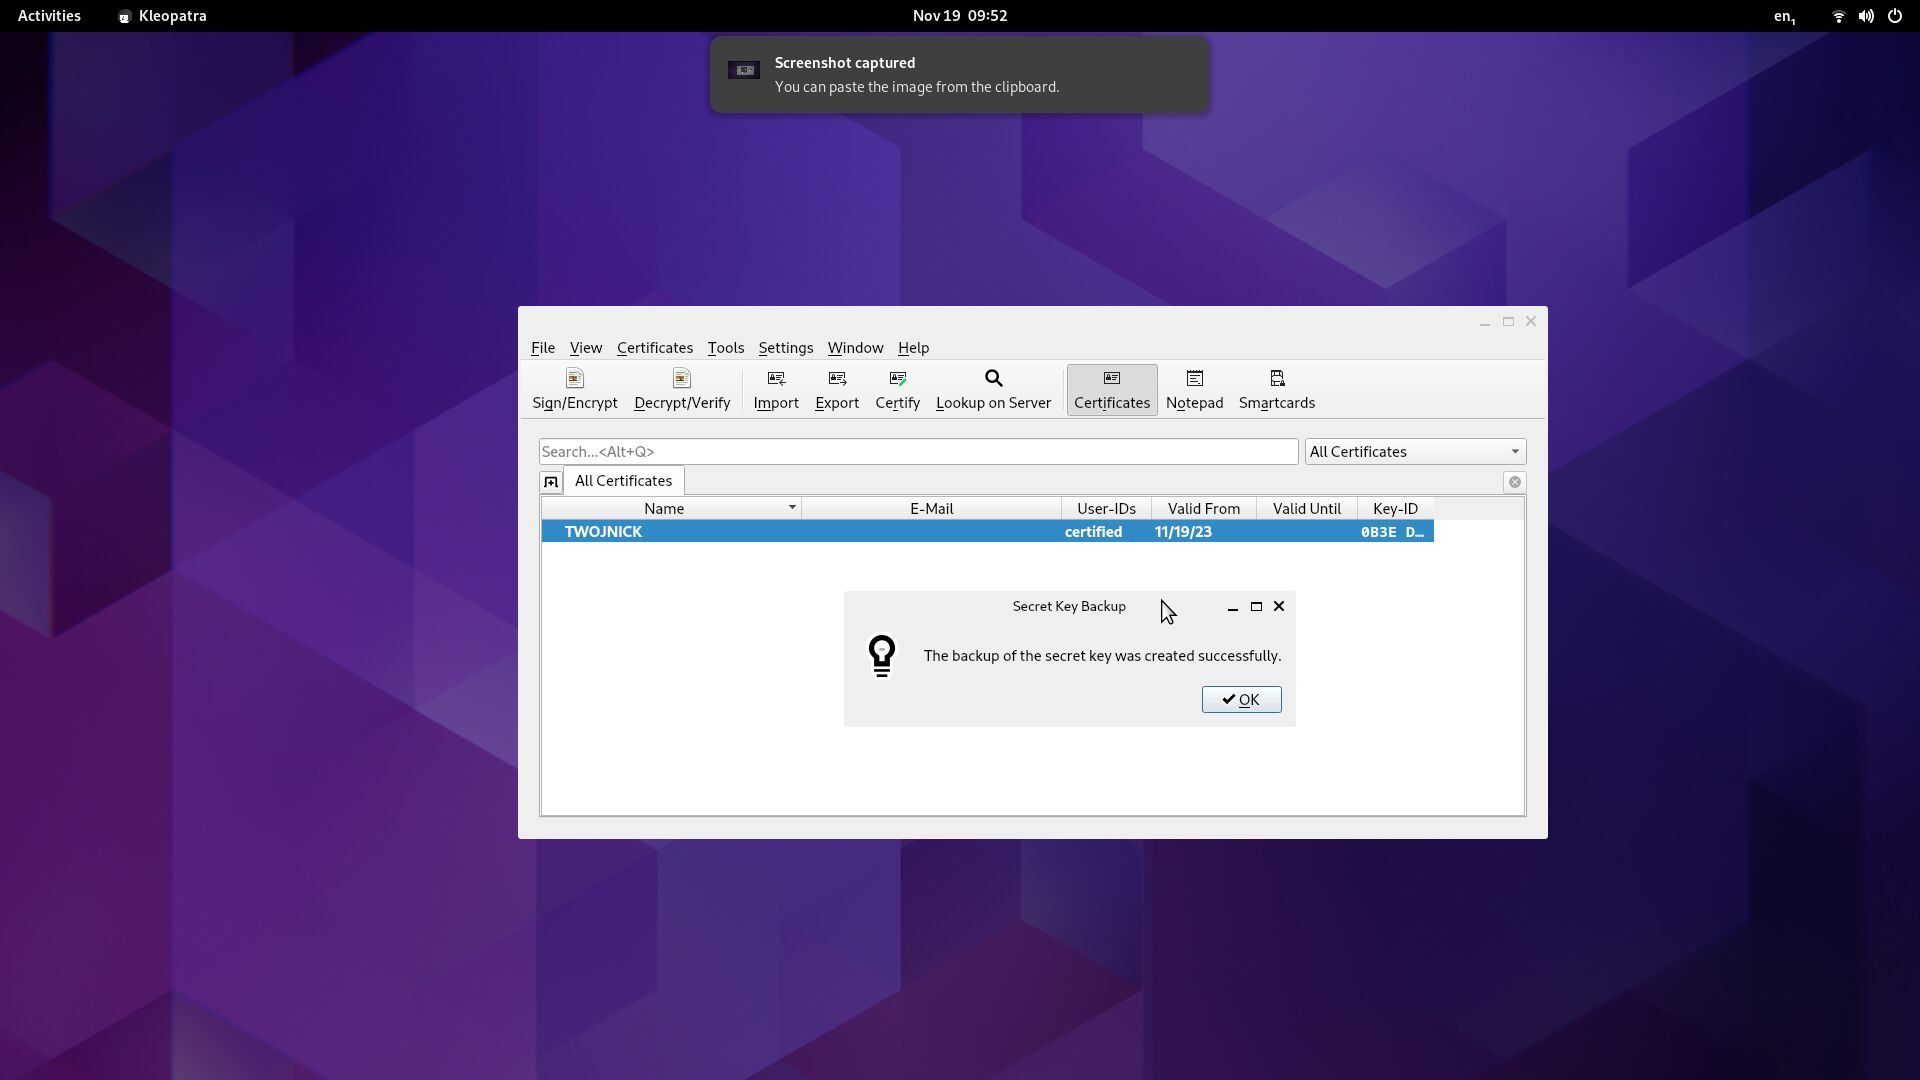Close the current certificates tab
The height and width of the screenshot is (1080, 1920).
coord(1514,482)
